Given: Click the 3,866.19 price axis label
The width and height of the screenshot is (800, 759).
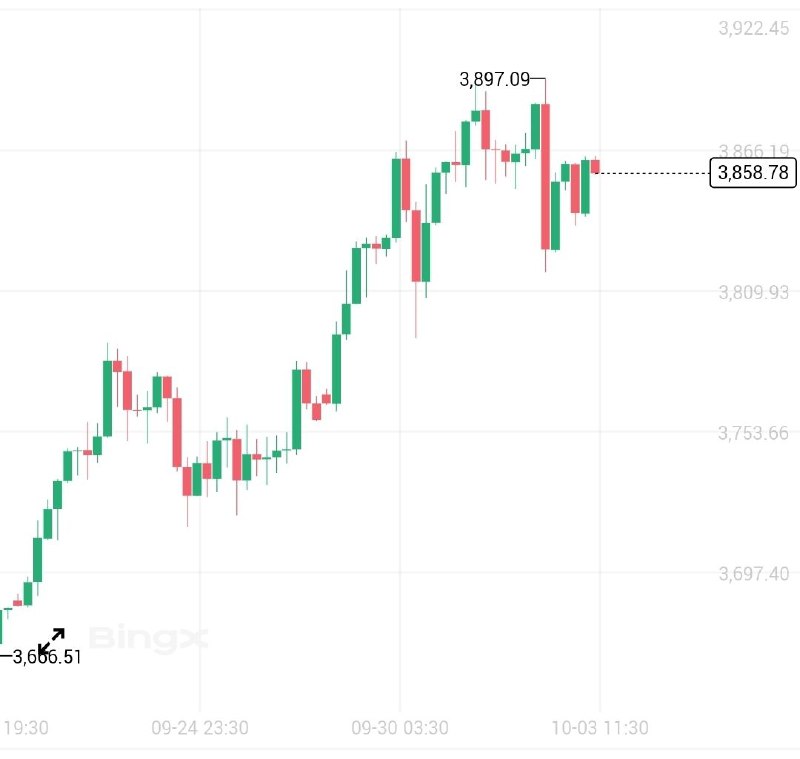Looking at the screenshot, I should pos(753,151).
